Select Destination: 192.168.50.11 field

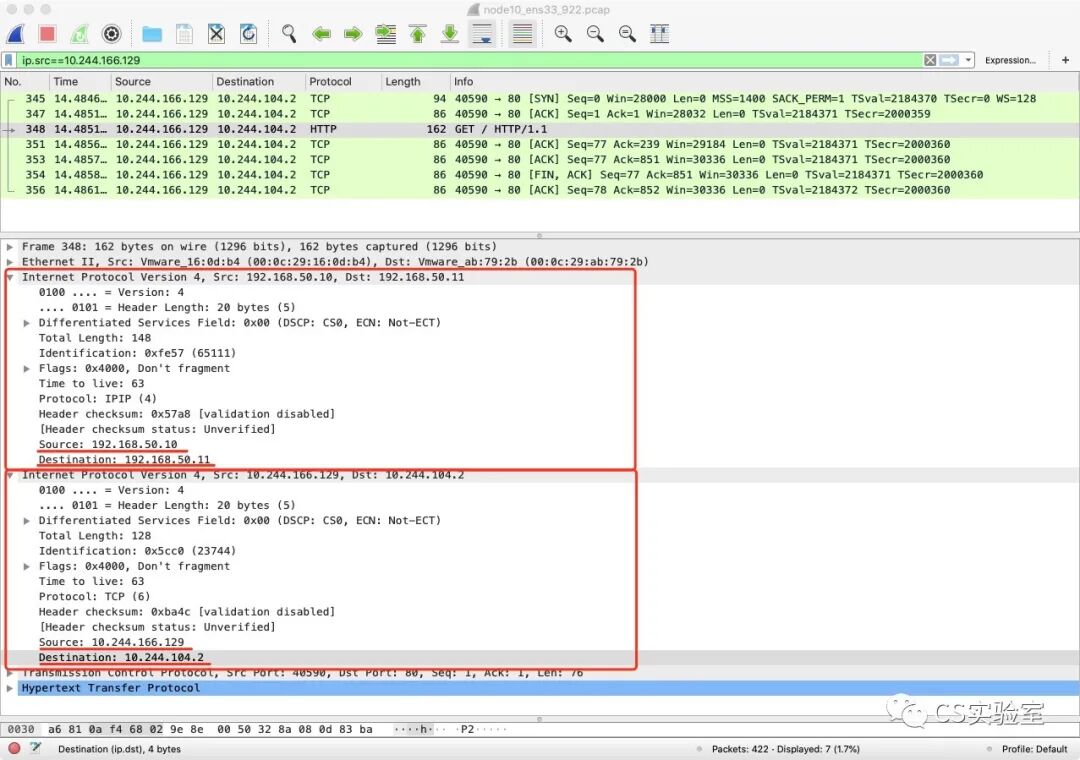pyautogui.click(x=124, y=460)
